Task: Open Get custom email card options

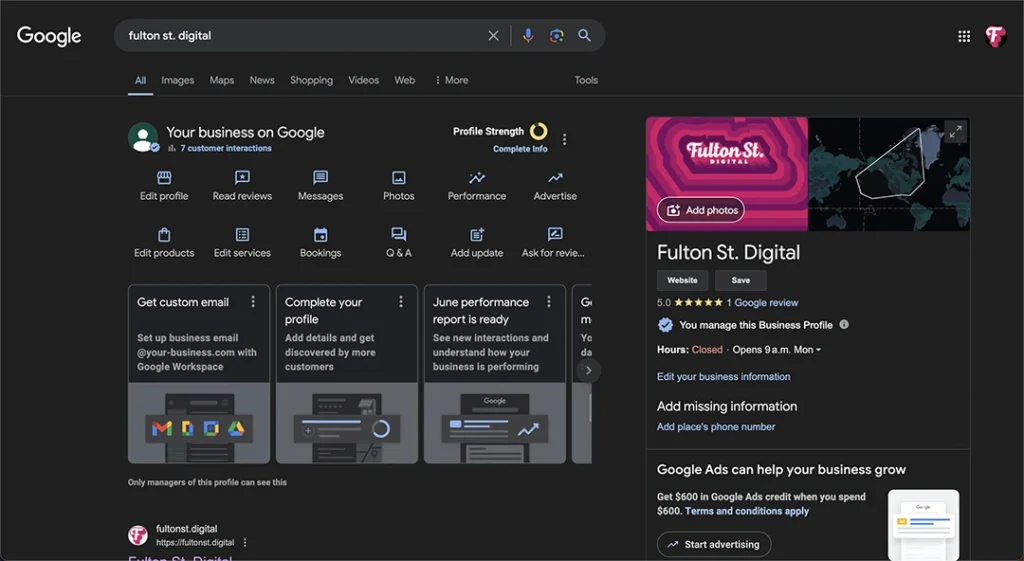Action: (253, 302)
